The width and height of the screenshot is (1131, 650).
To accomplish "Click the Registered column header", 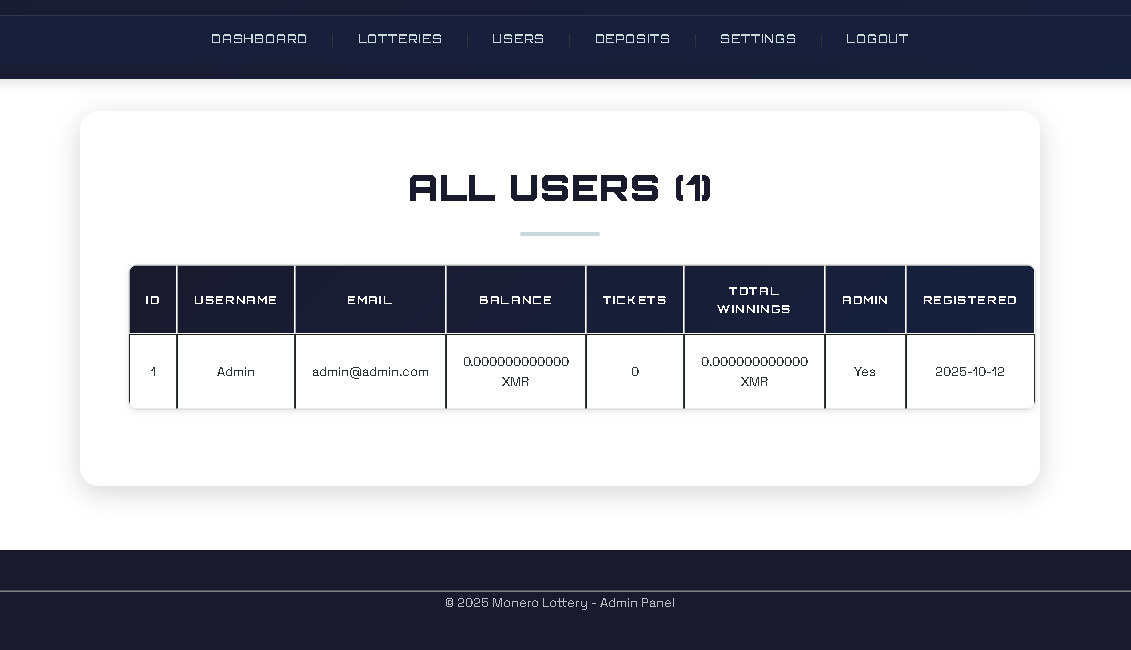I will click(970, 300).
